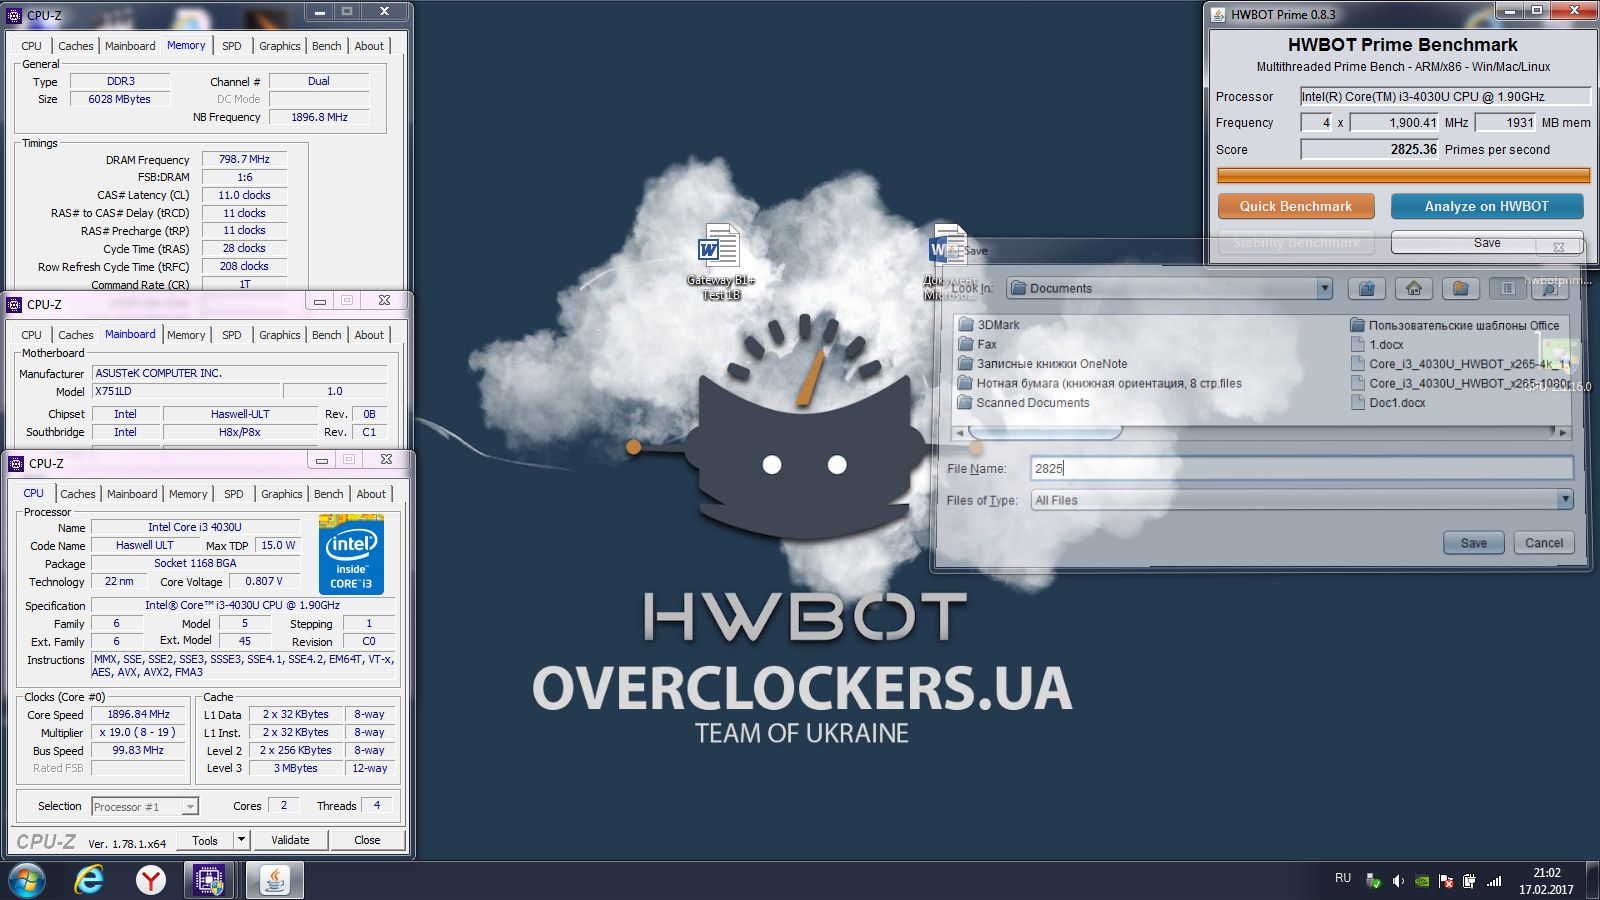Image resolution: width=1600 pixels, height=900 pixels.
Task: Click left scroll arrow in file list
Action: click(960, 433)
